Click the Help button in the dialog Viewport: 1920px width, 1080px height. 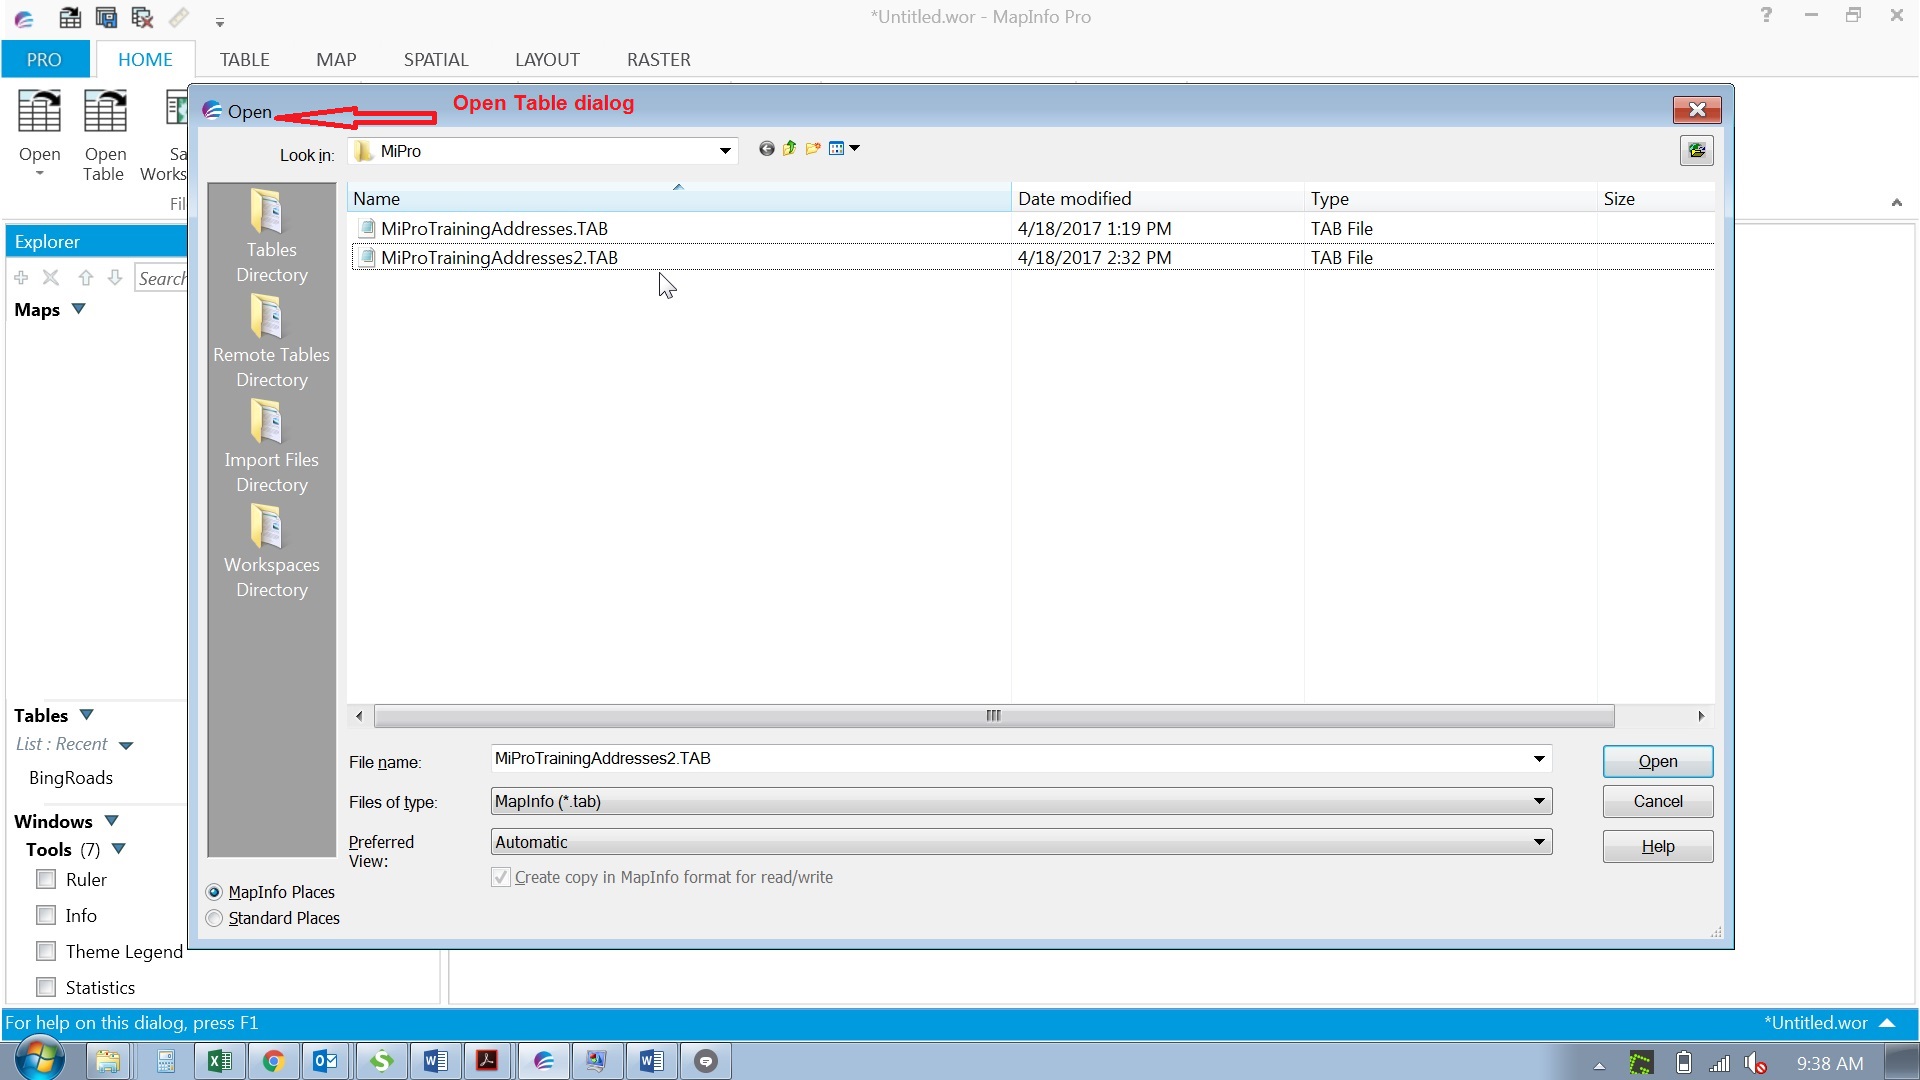(x=1656, y=846)
